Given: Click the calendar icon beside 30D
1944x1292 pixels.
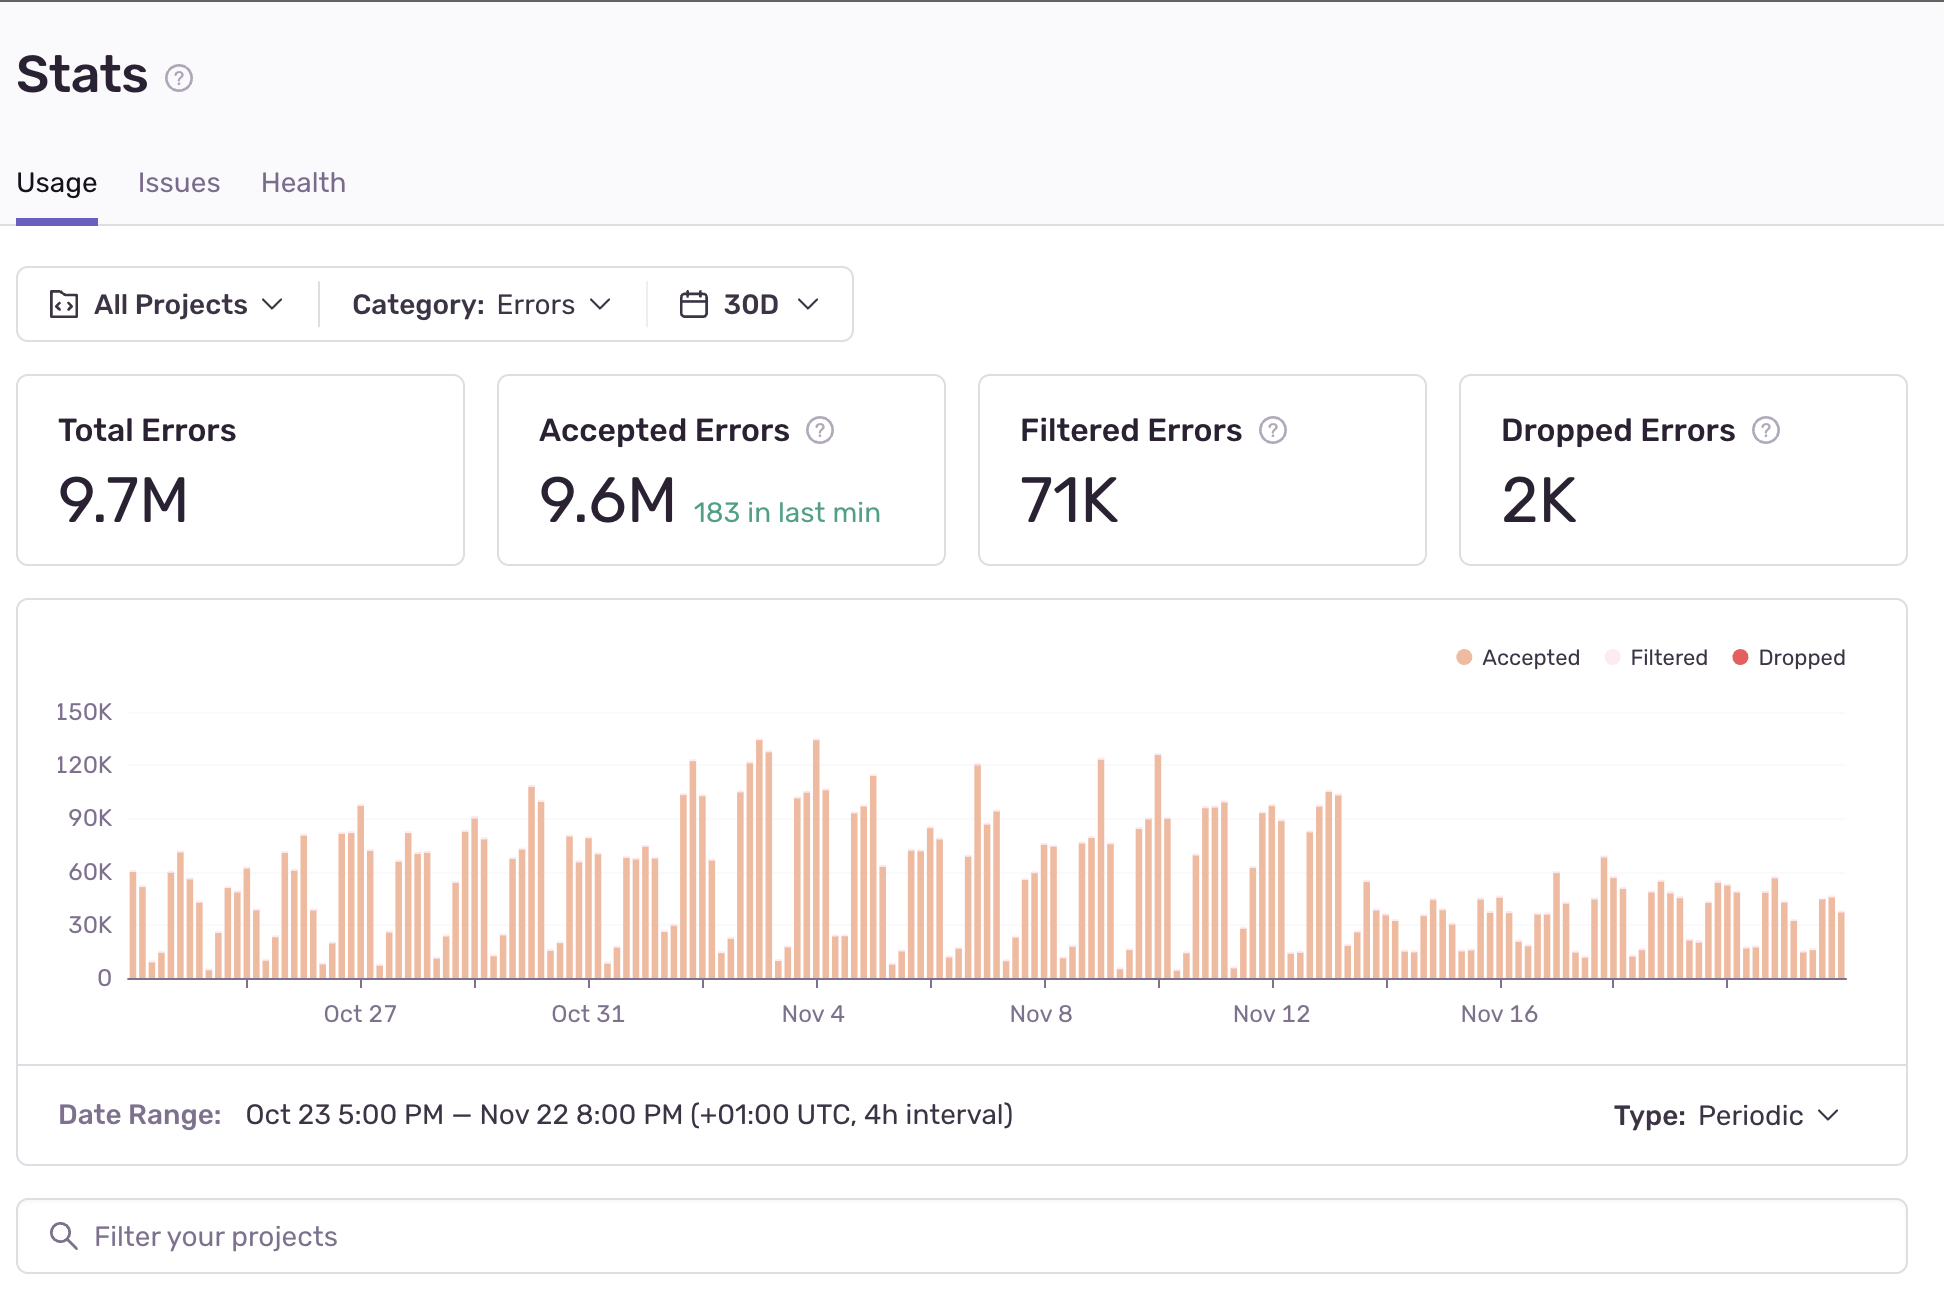Looking at the screenshot, I should click(x=694, y=304).
